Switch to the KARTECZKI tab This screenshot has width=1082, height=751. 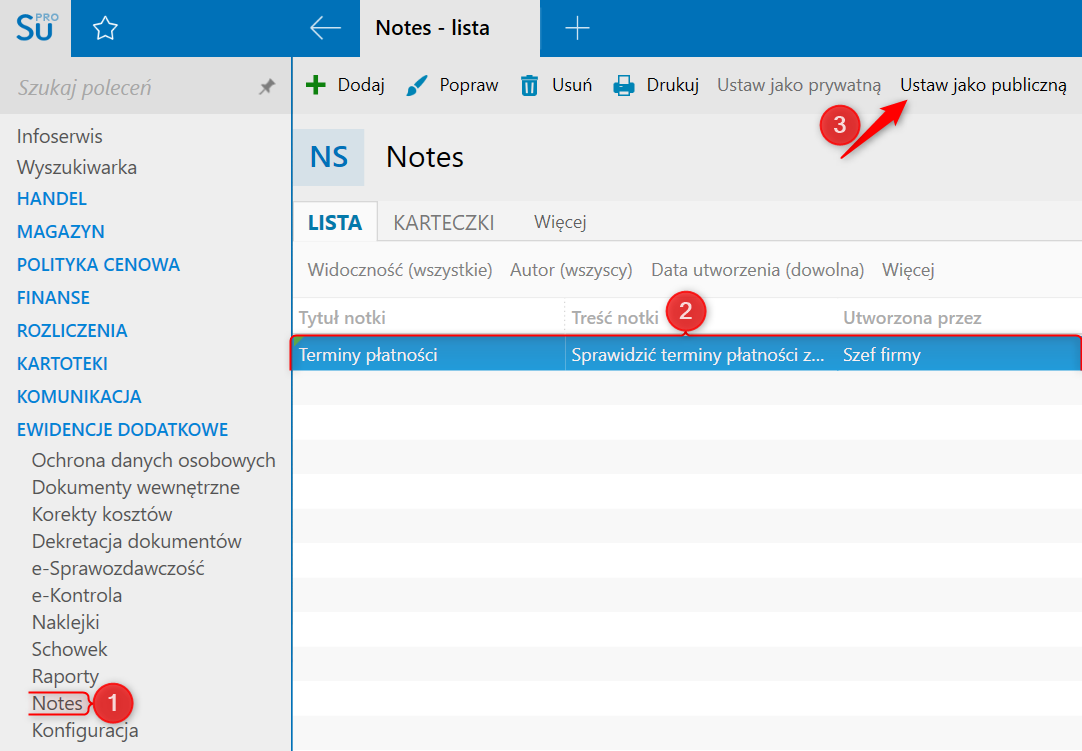tap(444, 222)
